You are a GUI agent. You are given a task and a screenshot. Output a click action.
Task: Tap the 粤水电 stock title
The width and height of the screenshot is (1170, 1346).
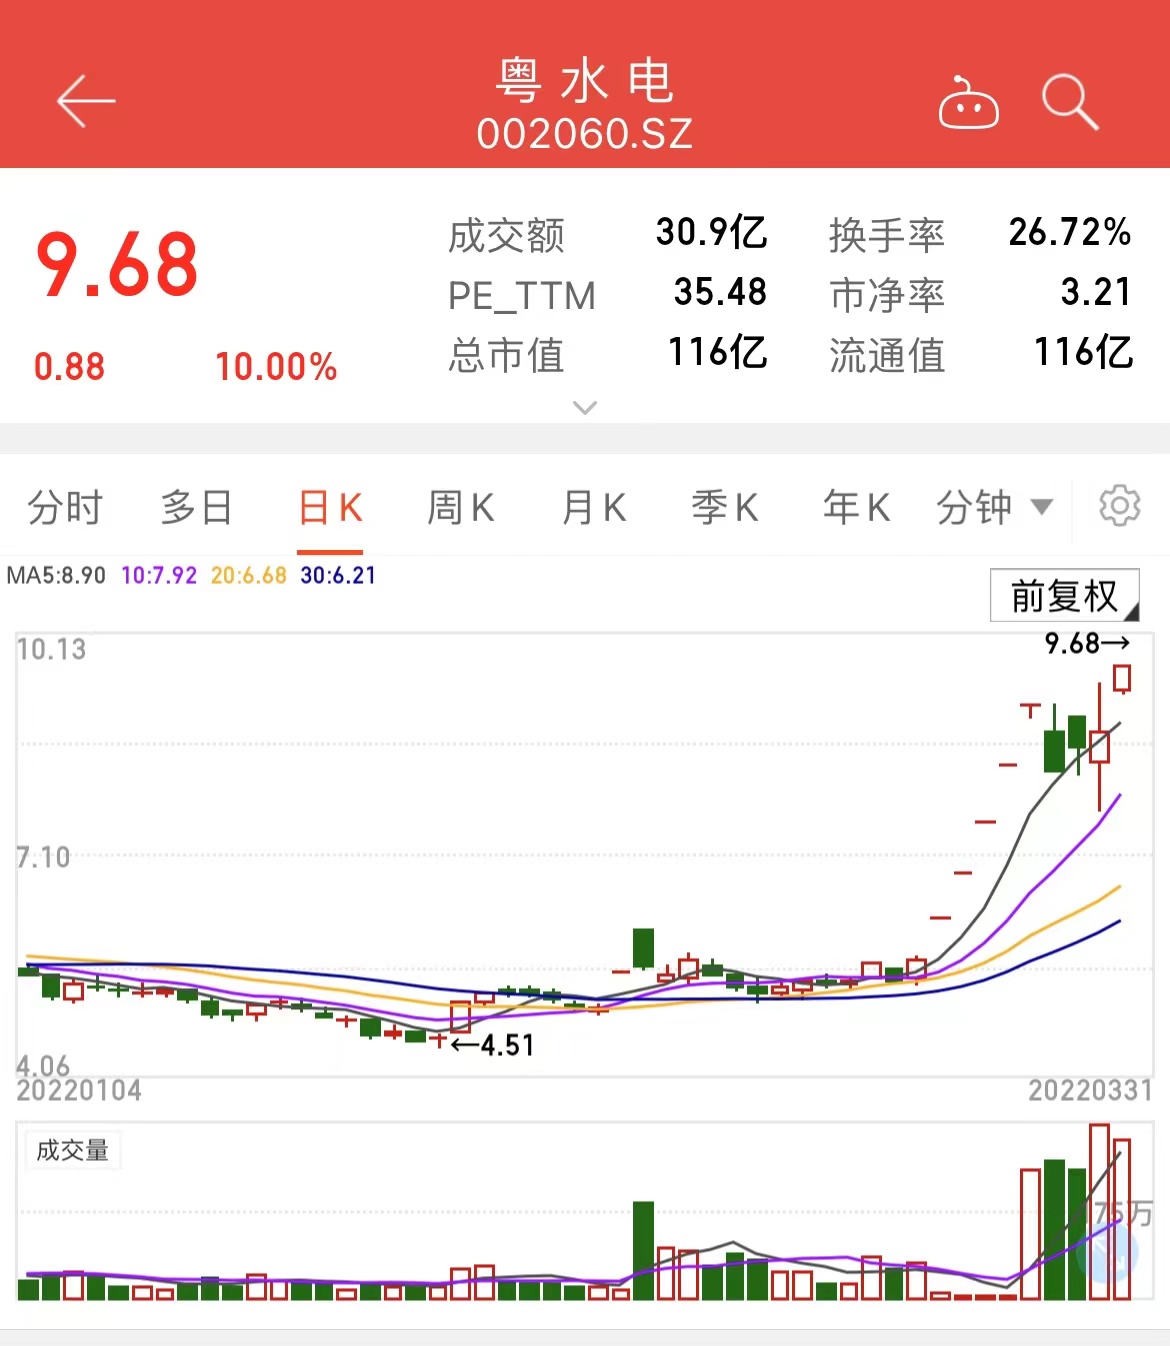585,82
